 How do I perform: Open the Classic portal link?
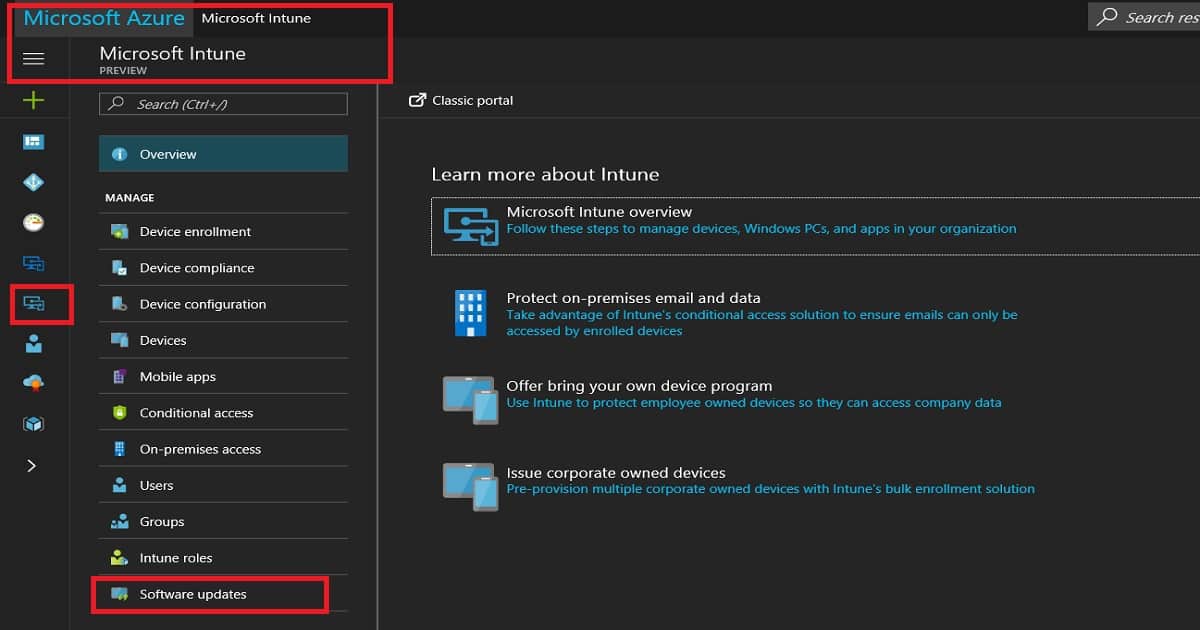(463, 100)
